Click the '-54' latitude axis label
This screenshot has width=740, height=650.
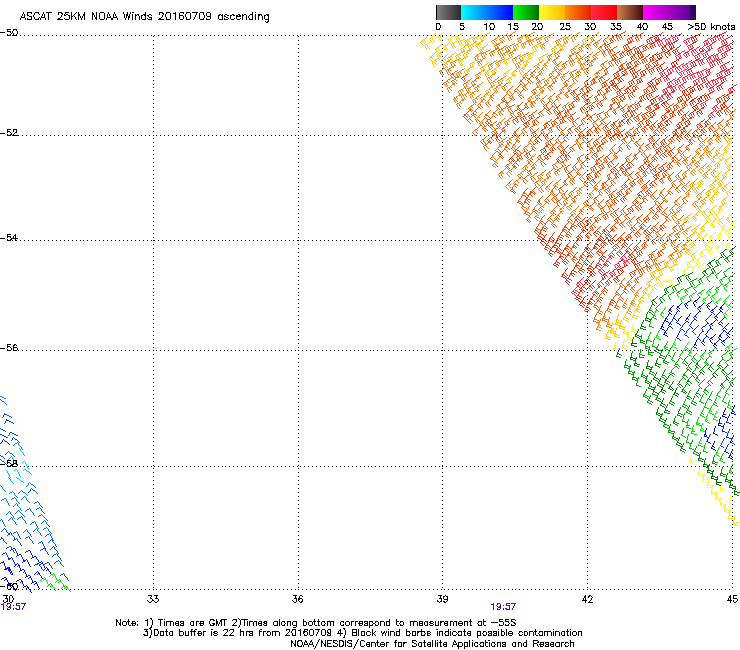pos(9,237)
